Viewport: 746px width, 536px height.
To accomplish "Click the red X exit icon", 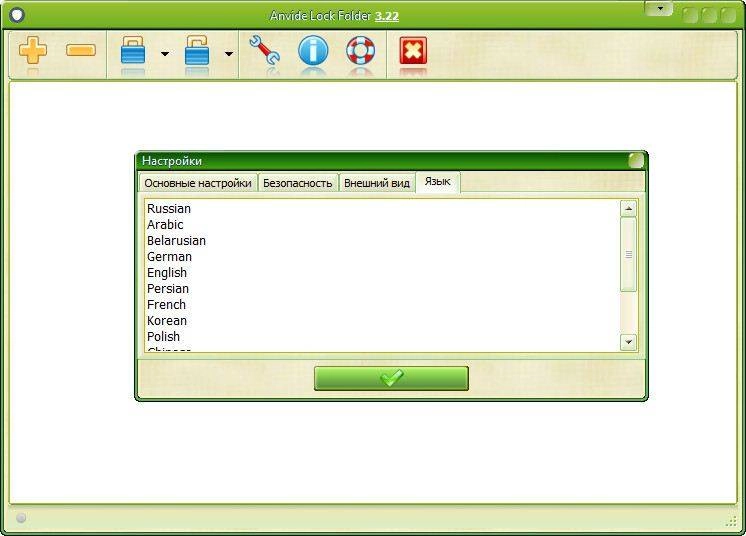I will pos(413,50).
